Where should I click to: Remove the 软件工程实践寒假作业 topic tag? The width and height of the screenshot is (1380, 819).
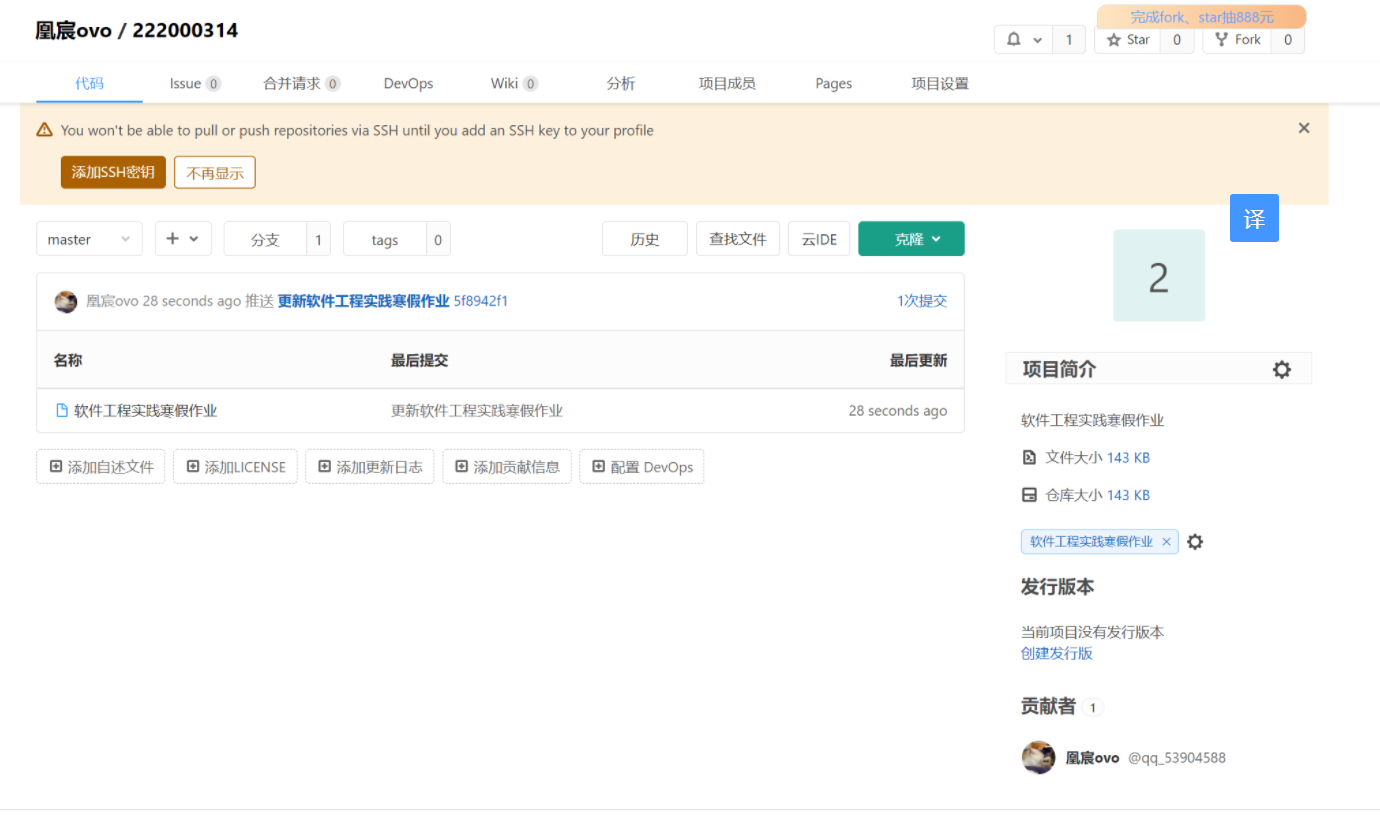pyautogui.click(x=1166, y=542)
